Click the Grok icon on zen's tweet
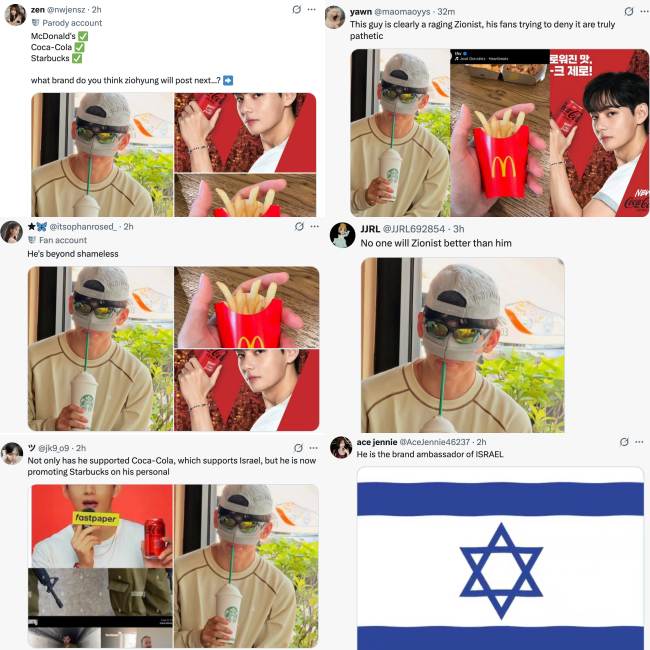The width and height of the screenshot is (650, 650). [x=297, y=10]
